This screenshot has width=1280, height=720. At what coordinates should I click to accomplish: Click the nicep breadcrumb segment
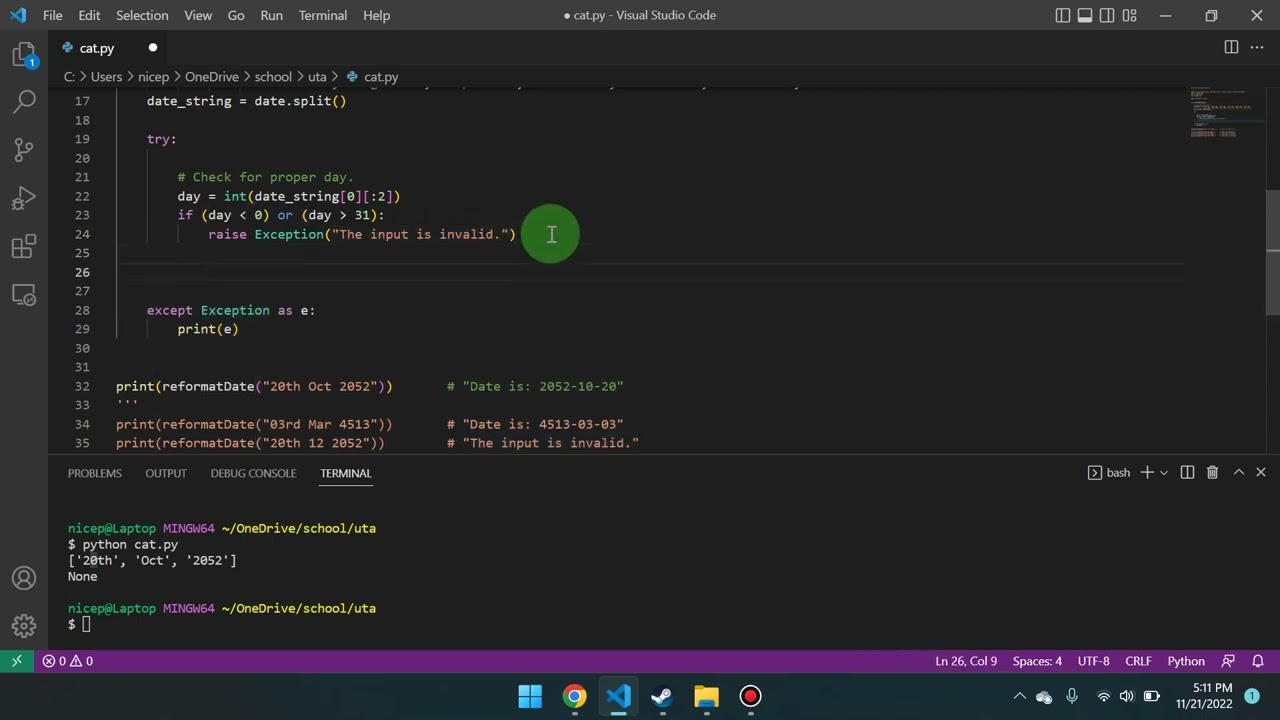(154, 77)
